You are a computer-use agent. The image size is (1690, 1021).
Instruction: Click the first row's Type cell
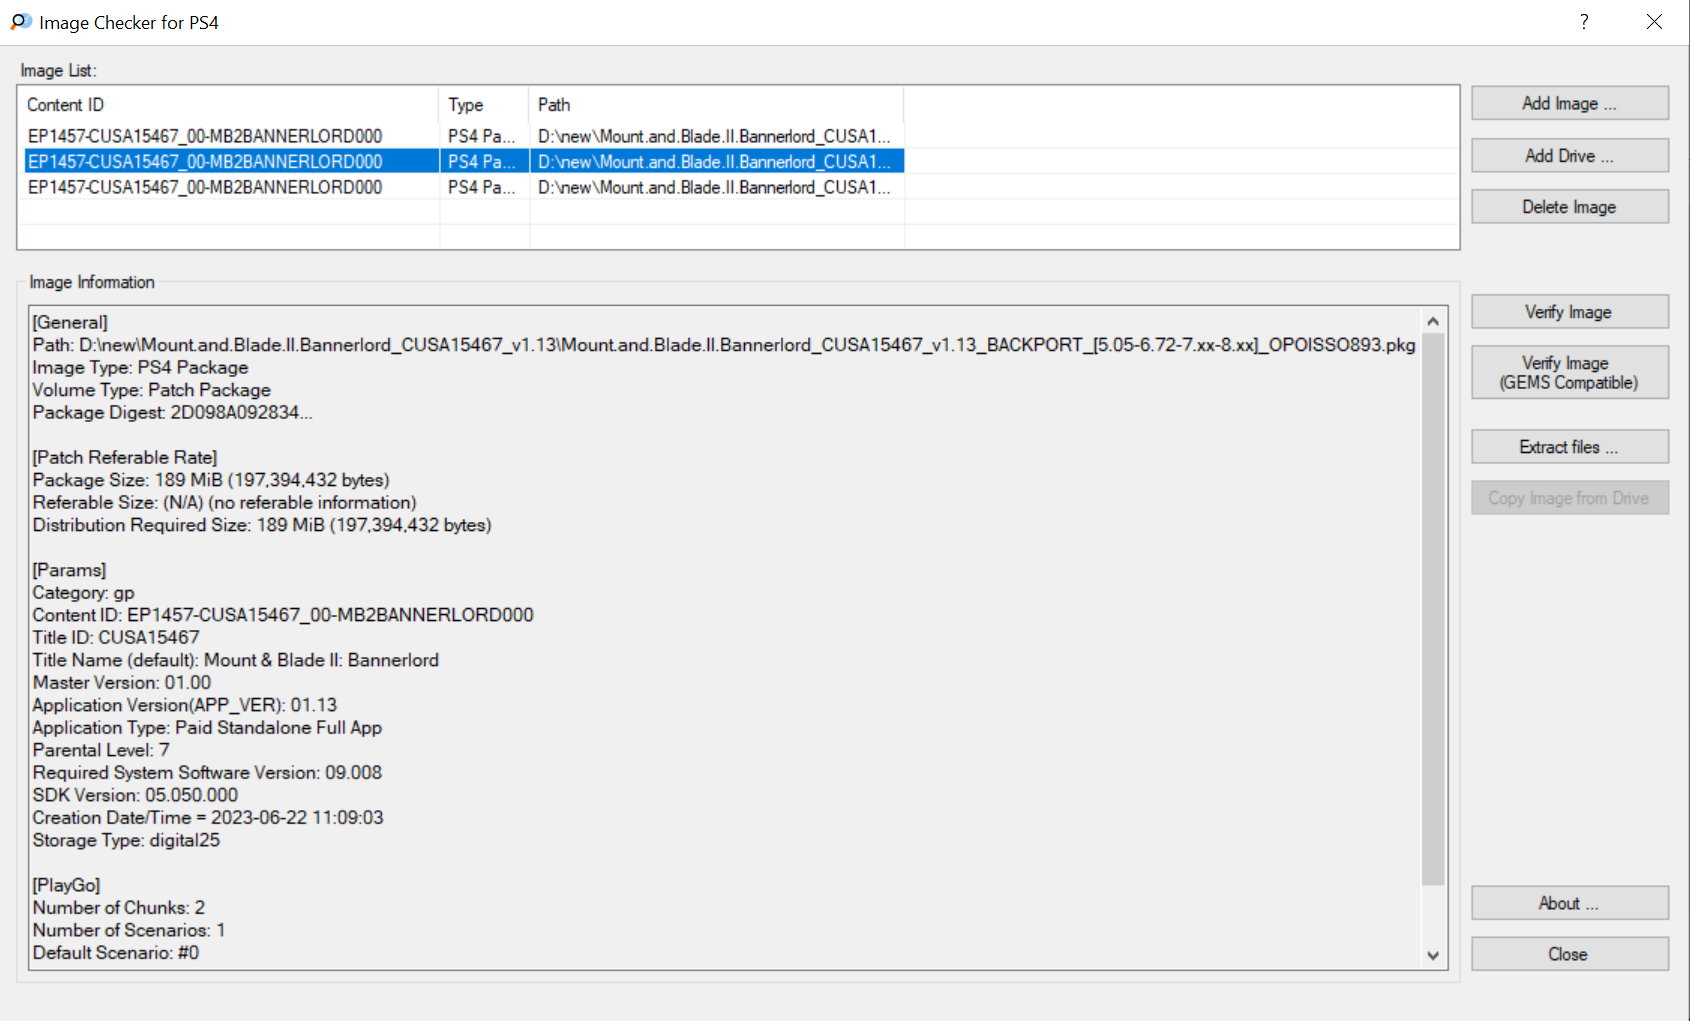482,136
